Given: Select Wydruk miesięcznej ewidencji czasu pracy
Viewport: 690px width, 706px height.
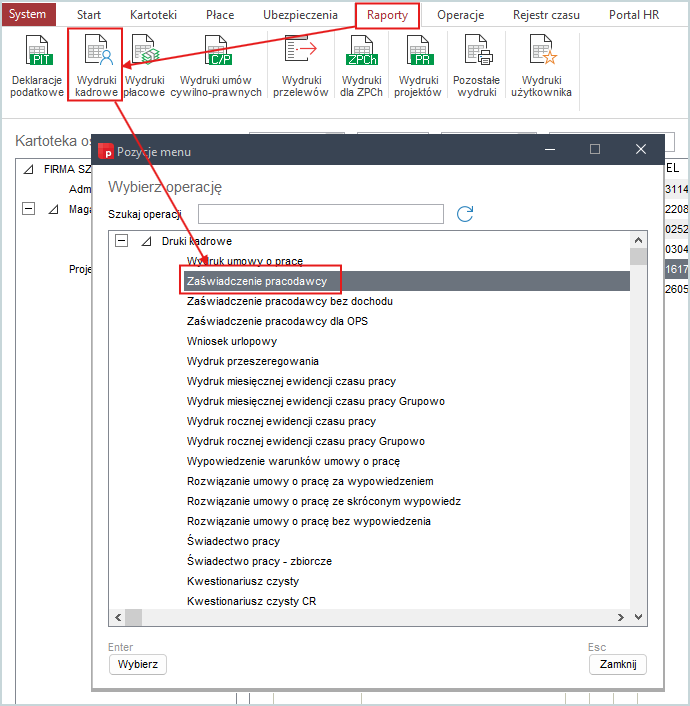Looking at the screenshot, I should pyautogui.click(x=291, y=381).
